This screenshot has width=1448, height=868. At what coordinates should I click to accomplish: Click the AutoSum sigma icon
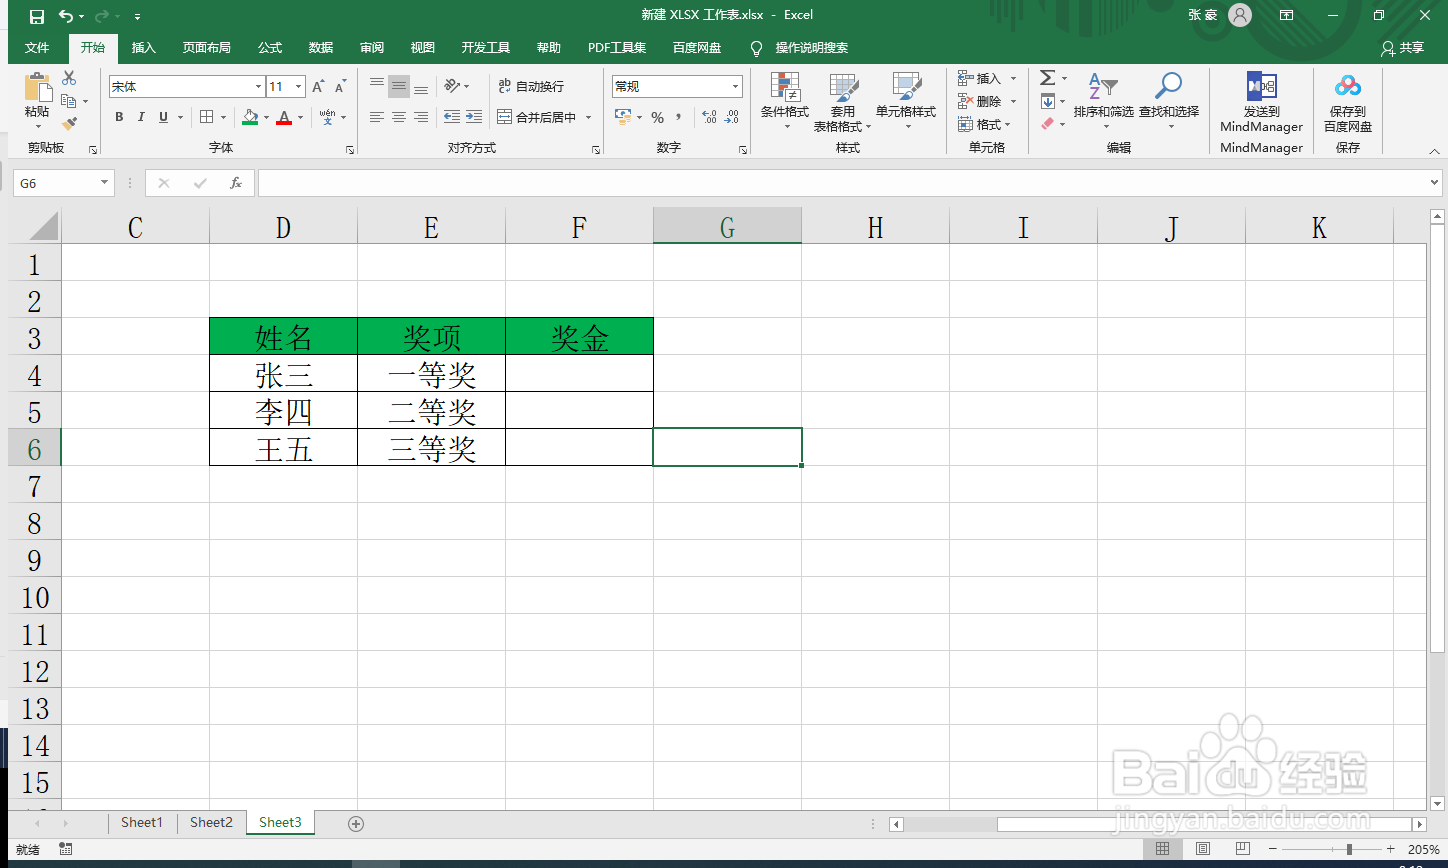pyautogui.click(x=1047, y=78)
